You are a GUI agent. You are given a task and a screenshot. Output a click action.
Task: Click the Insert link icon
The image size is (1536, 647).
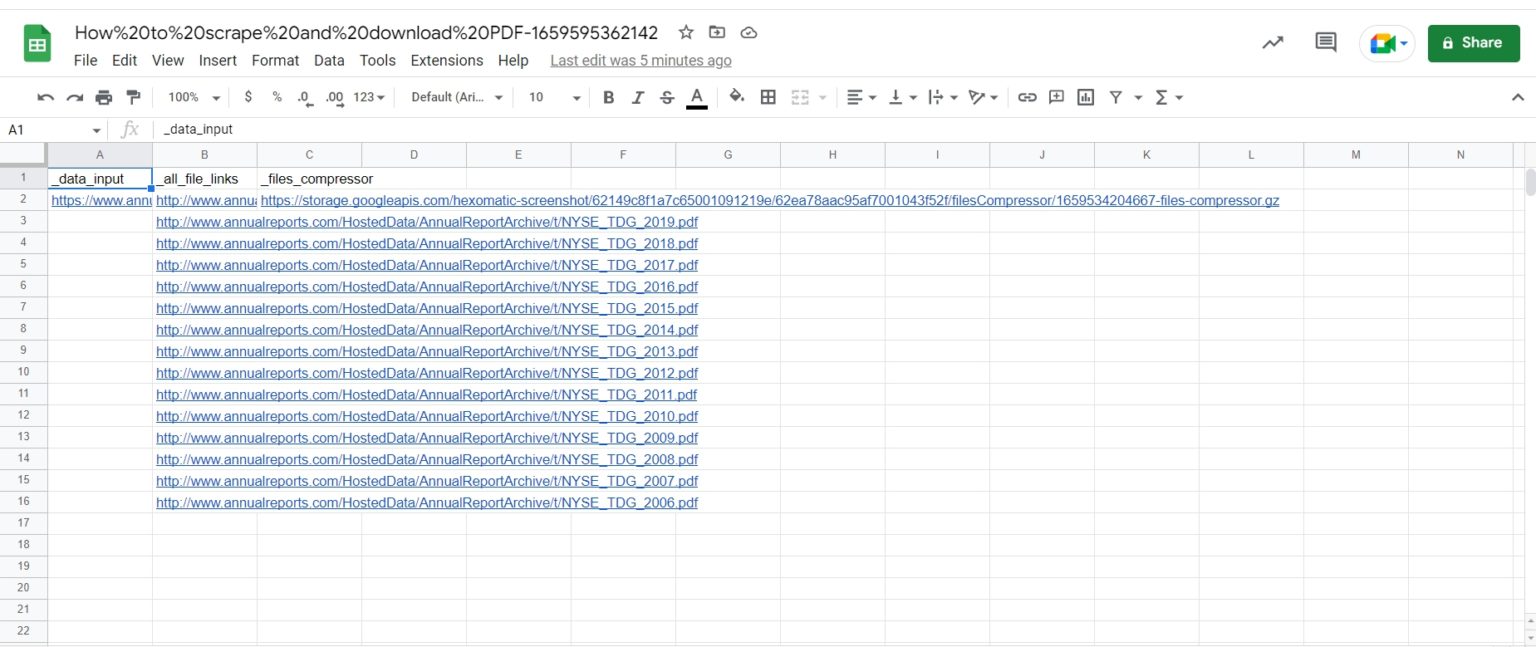tap(1027, 97)
